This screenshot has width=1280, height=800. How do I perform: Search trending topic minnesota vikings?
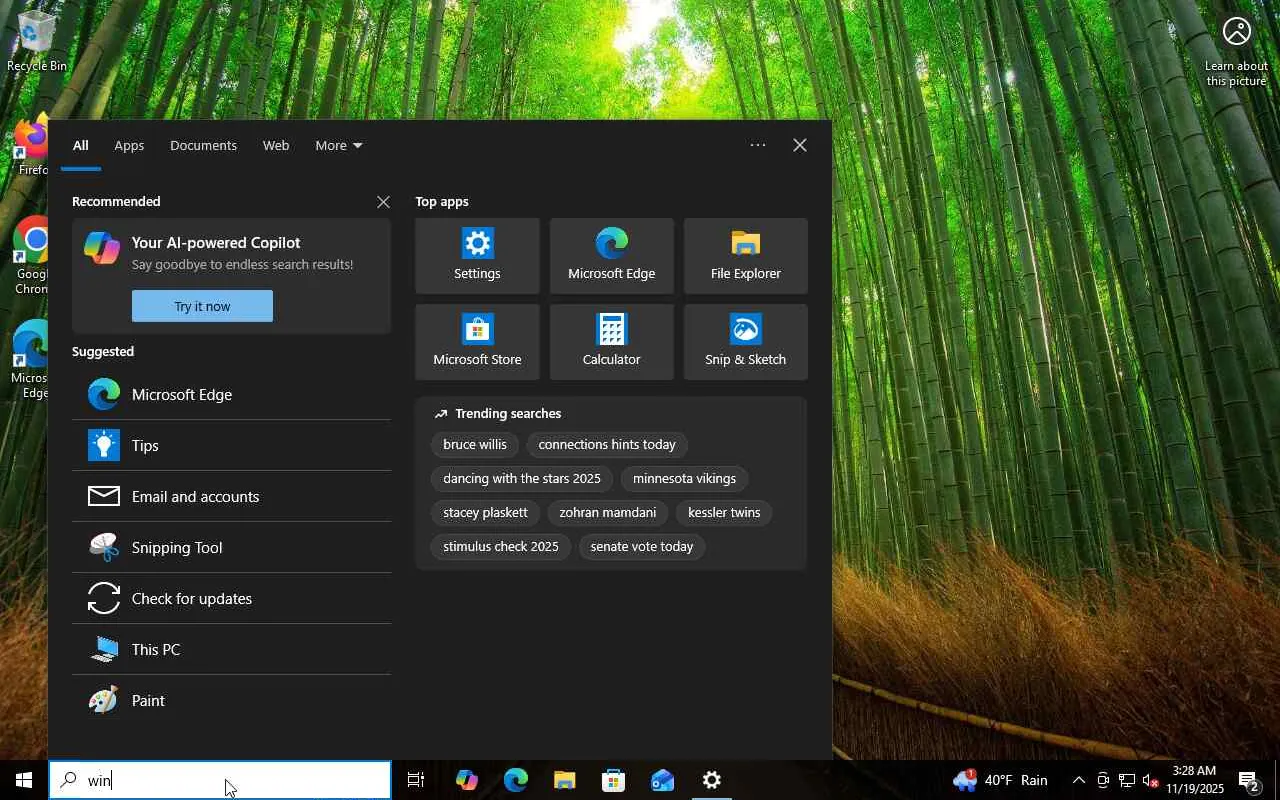[x=684, y=478]
